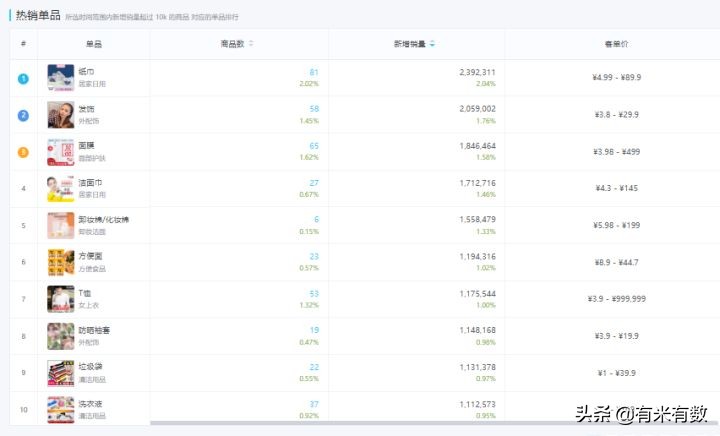Click the 客单价 column header
Image resolution: width=720 pixels, height=436 pixels.
pyautogui.click(x=616, y=44)
